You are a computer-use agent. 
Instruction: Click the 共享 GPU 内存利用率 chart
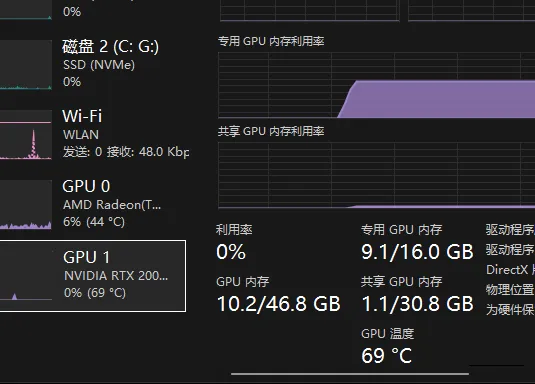point(376,175)
